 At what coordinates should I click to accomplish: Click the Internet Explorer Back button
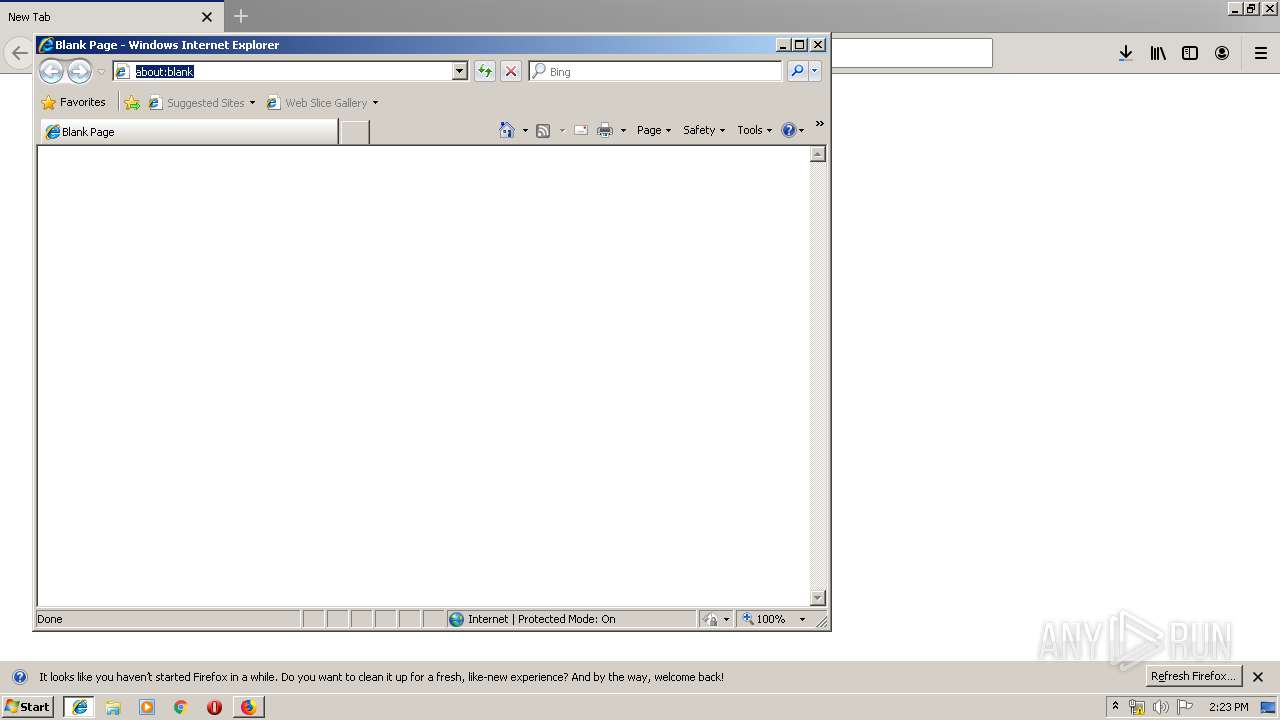pyautogui.click(x=51, y=71)
